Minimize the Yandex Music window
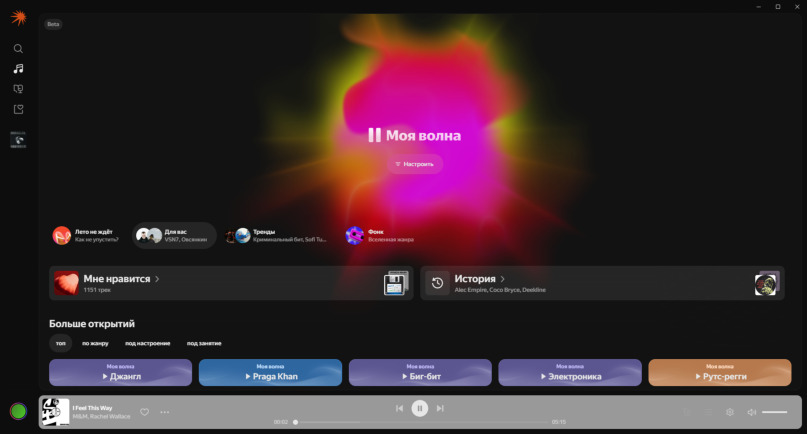Viewport: 807px width, 434px height. (x=759, y=7)
